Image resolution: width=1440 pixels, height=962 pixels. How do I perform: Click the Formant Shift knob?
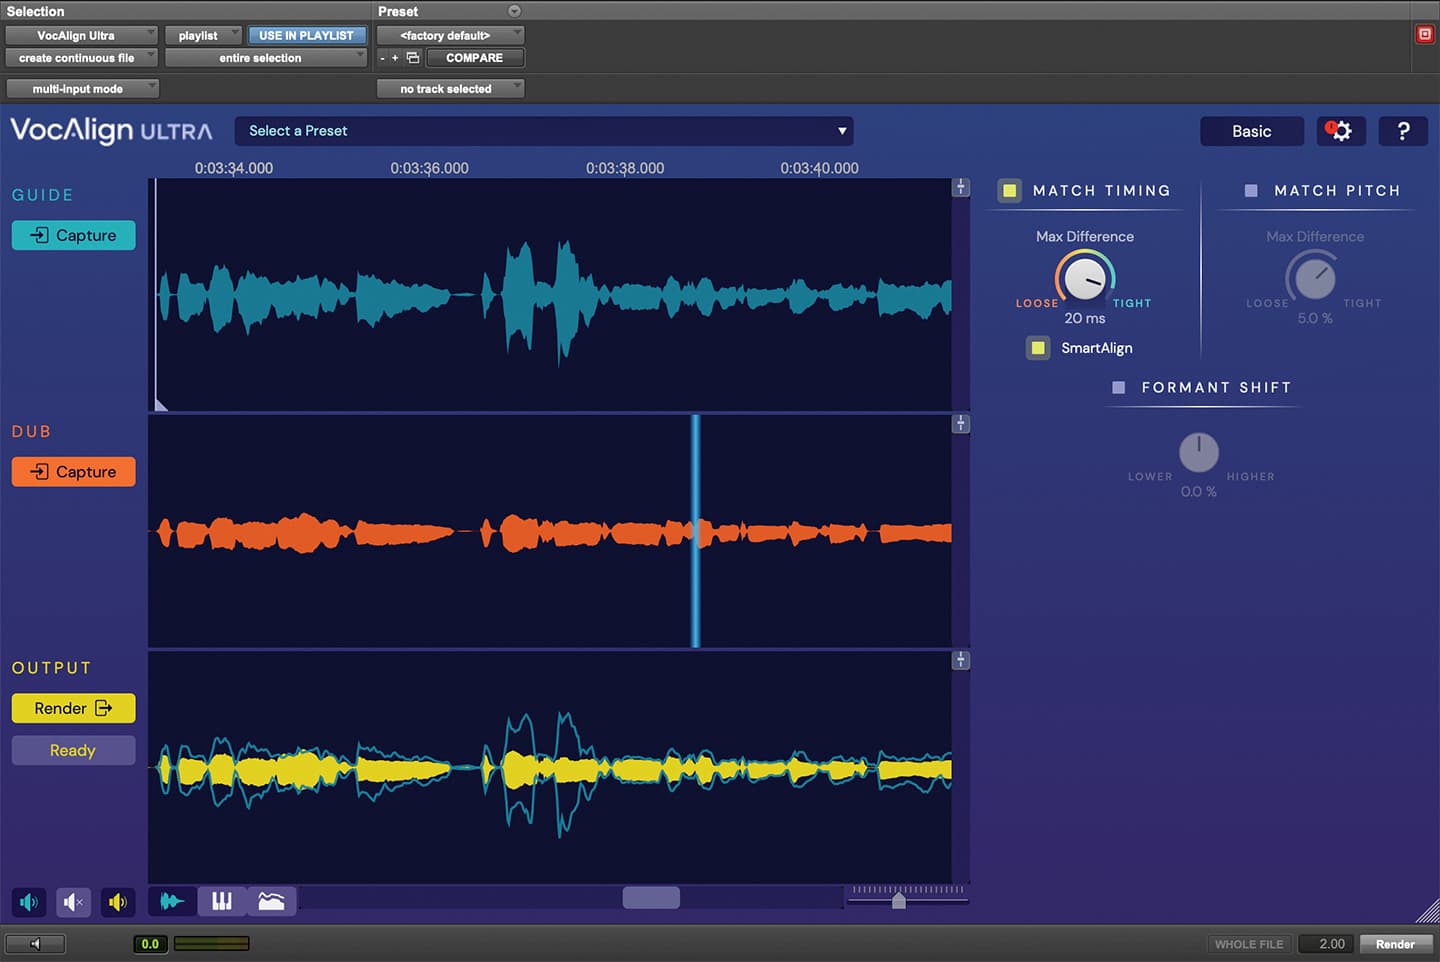click(x=1198, y=452)
